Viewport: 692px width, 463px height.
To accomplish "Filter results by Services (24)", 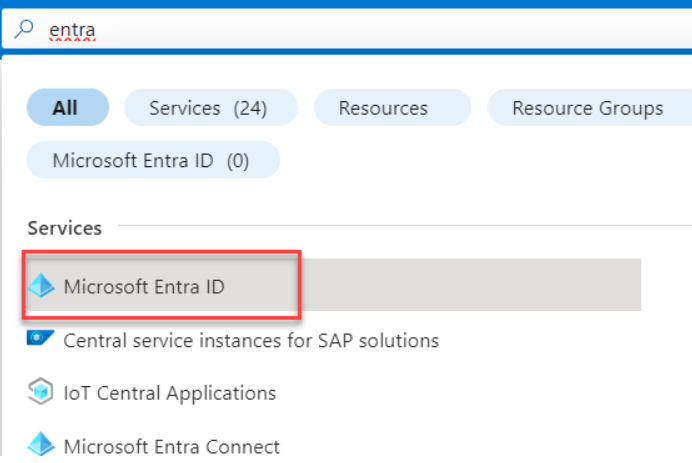I will pos(211,107).
